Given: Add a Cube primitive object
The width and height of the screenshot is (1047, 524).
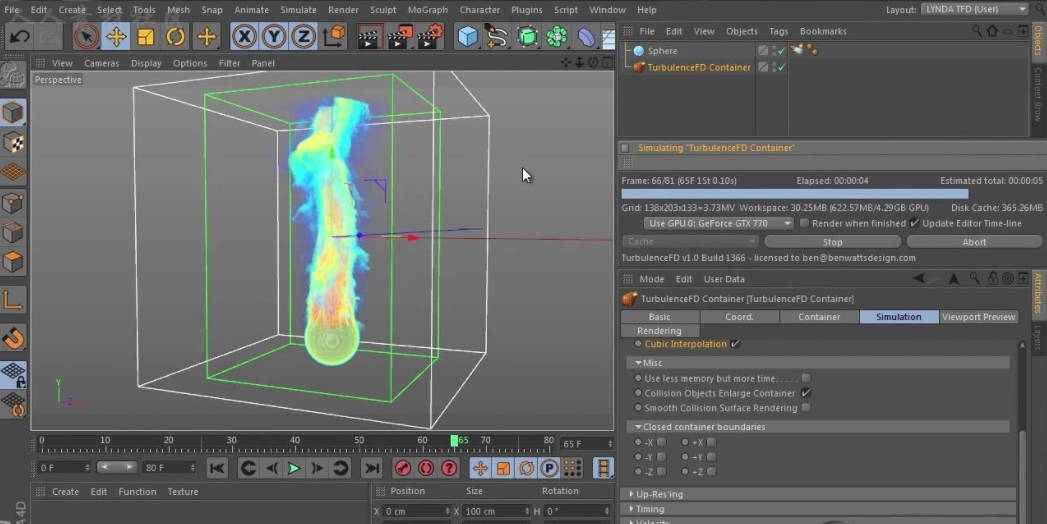Looking at the screenshot, I should (468, 36).
